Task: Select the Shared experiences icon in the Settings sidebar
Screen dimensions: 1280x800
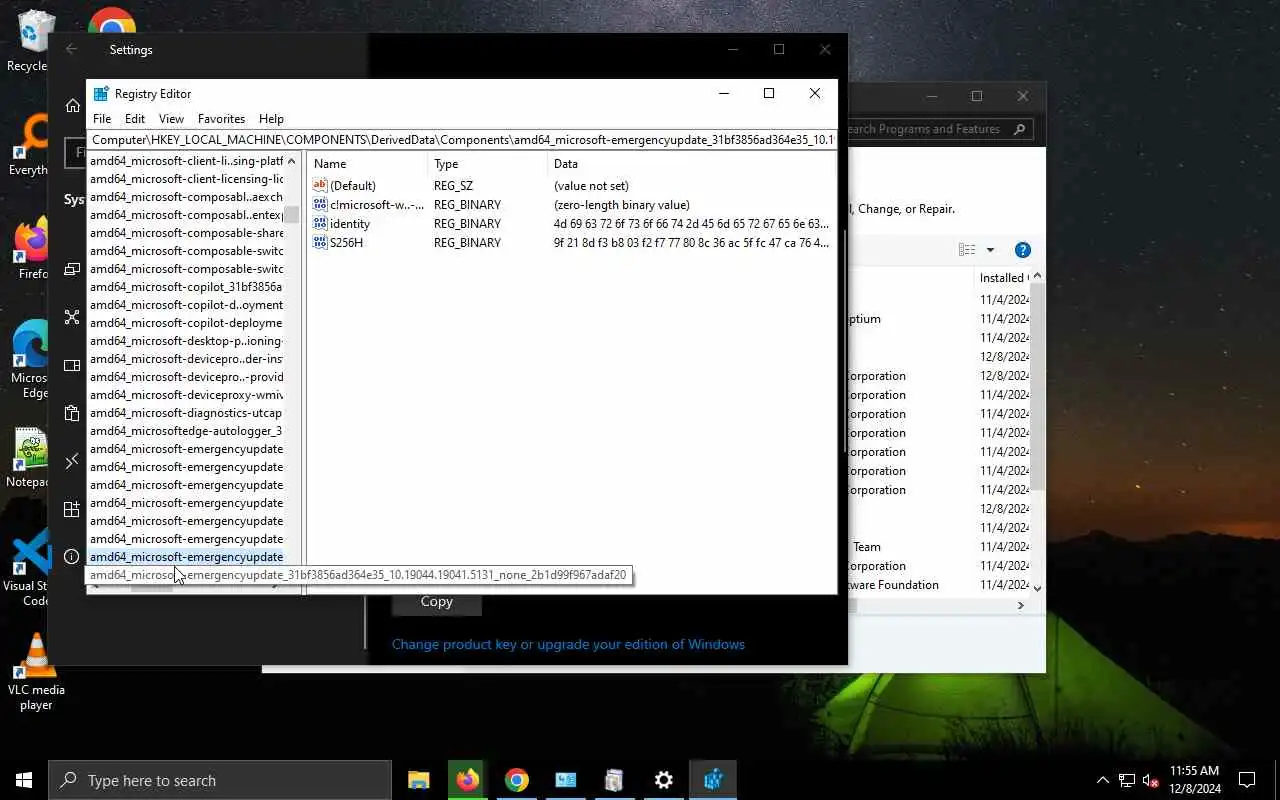Action: tap(72, 317)
